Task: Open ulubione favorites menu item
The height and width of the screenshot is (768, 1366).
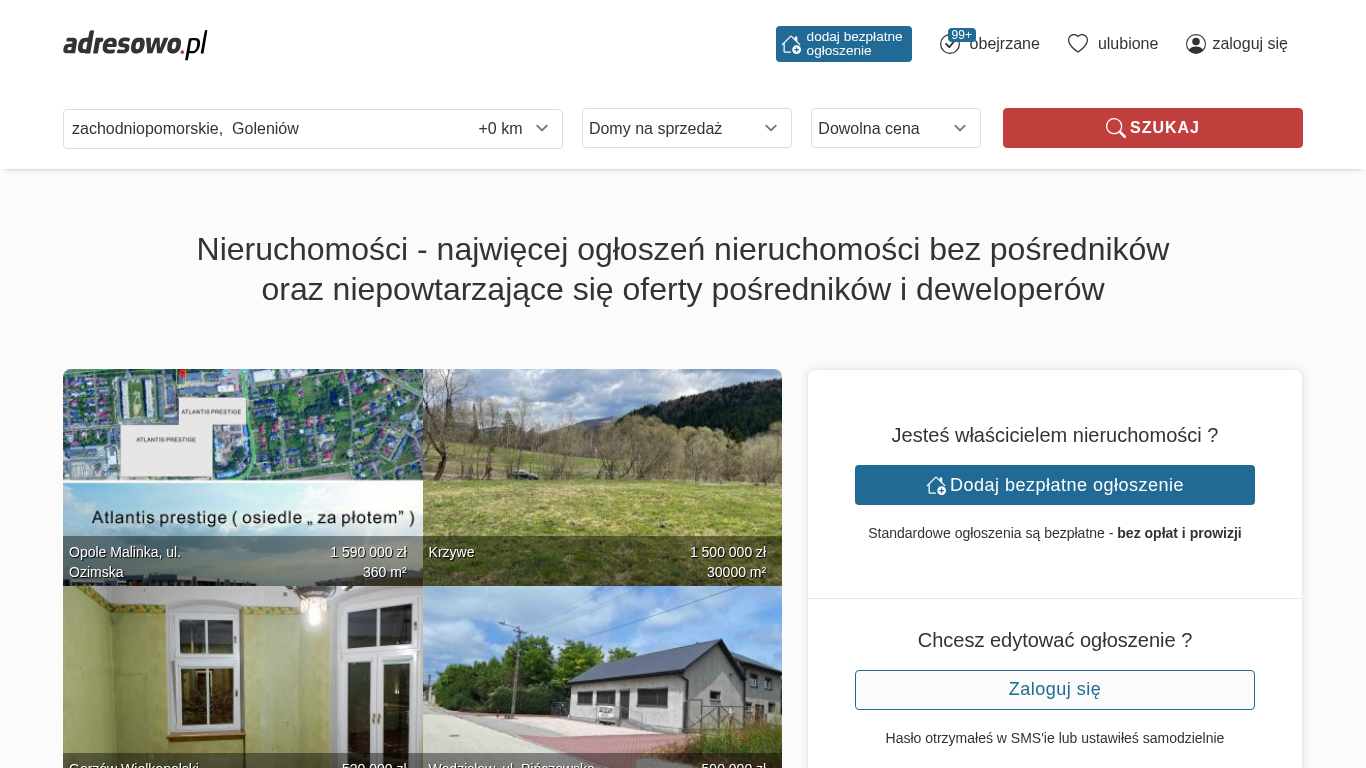Action: click(1127, 44)
